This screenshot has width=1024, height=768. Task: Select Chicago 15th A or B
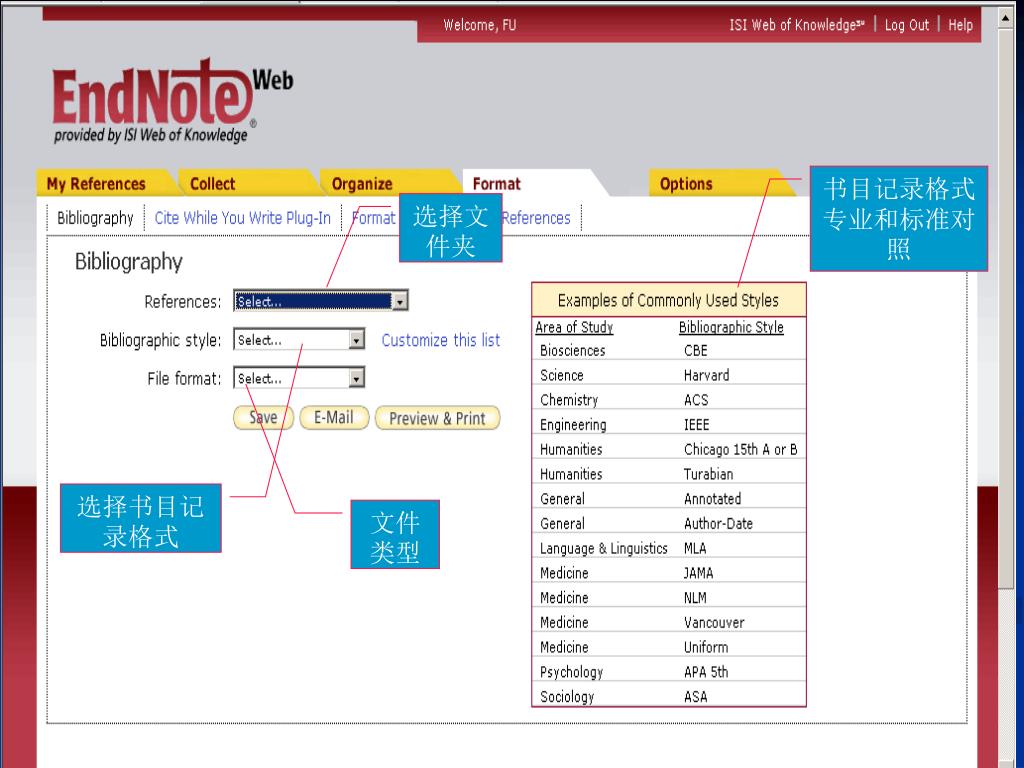[741, 450]
